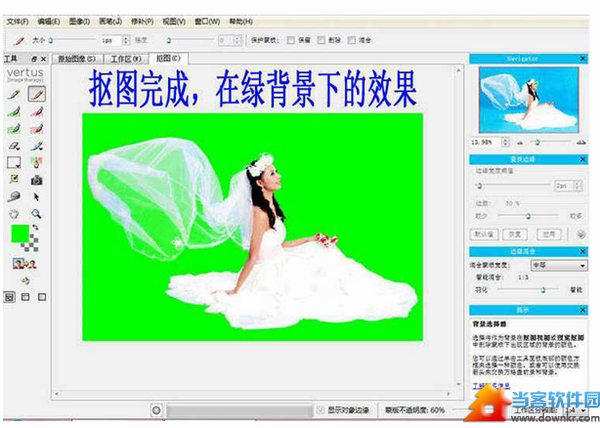The width and height of the screenshot is (600, 428).
Task: Click the camera snapshot tool
Action: click(x=36, y=180)
